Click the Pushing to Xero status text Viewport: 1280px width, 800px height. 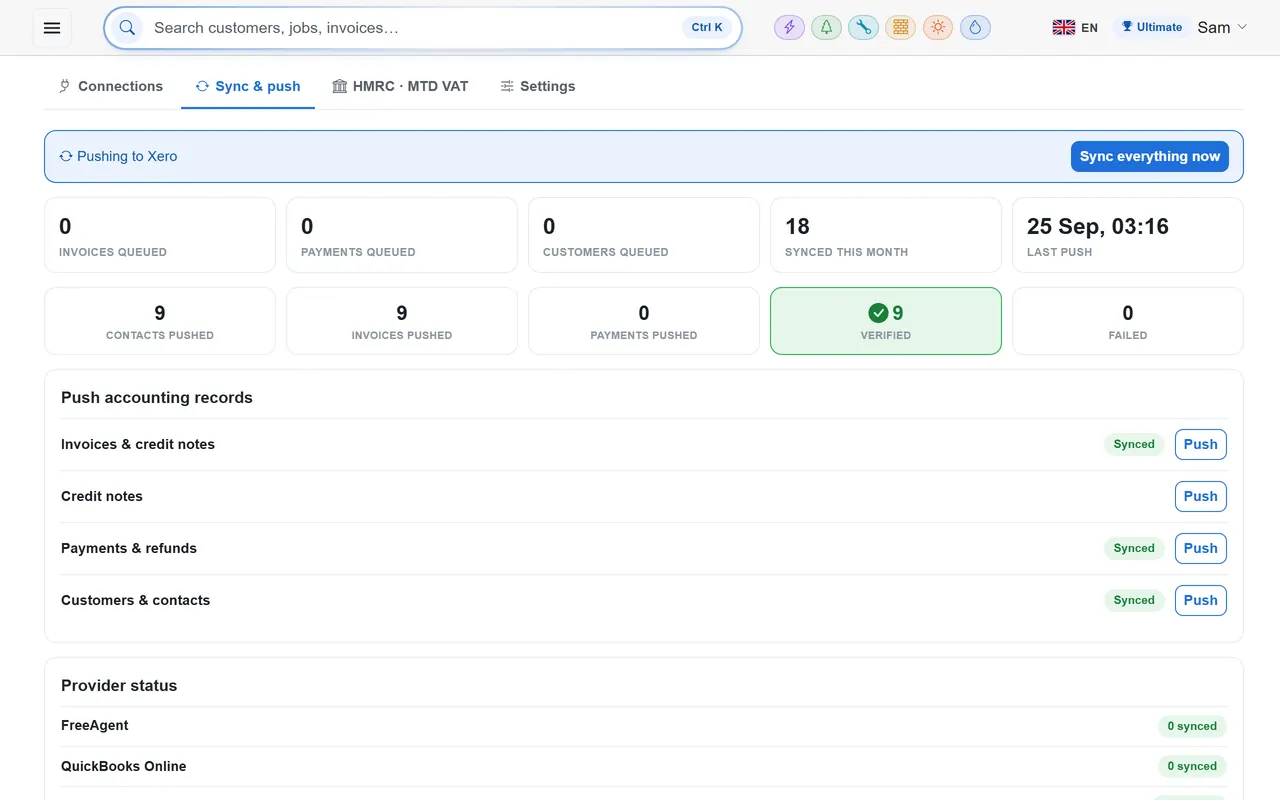click(127, 156)
